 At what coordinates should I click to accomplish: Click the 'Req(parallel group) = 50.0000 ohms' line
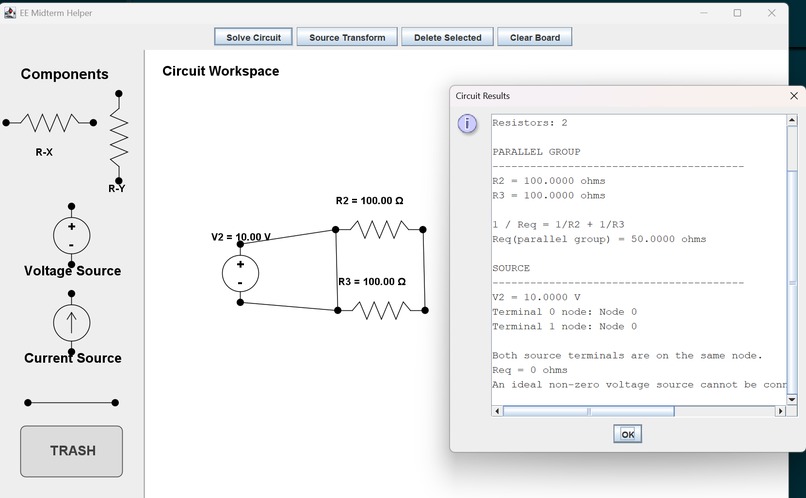(599, 239)
